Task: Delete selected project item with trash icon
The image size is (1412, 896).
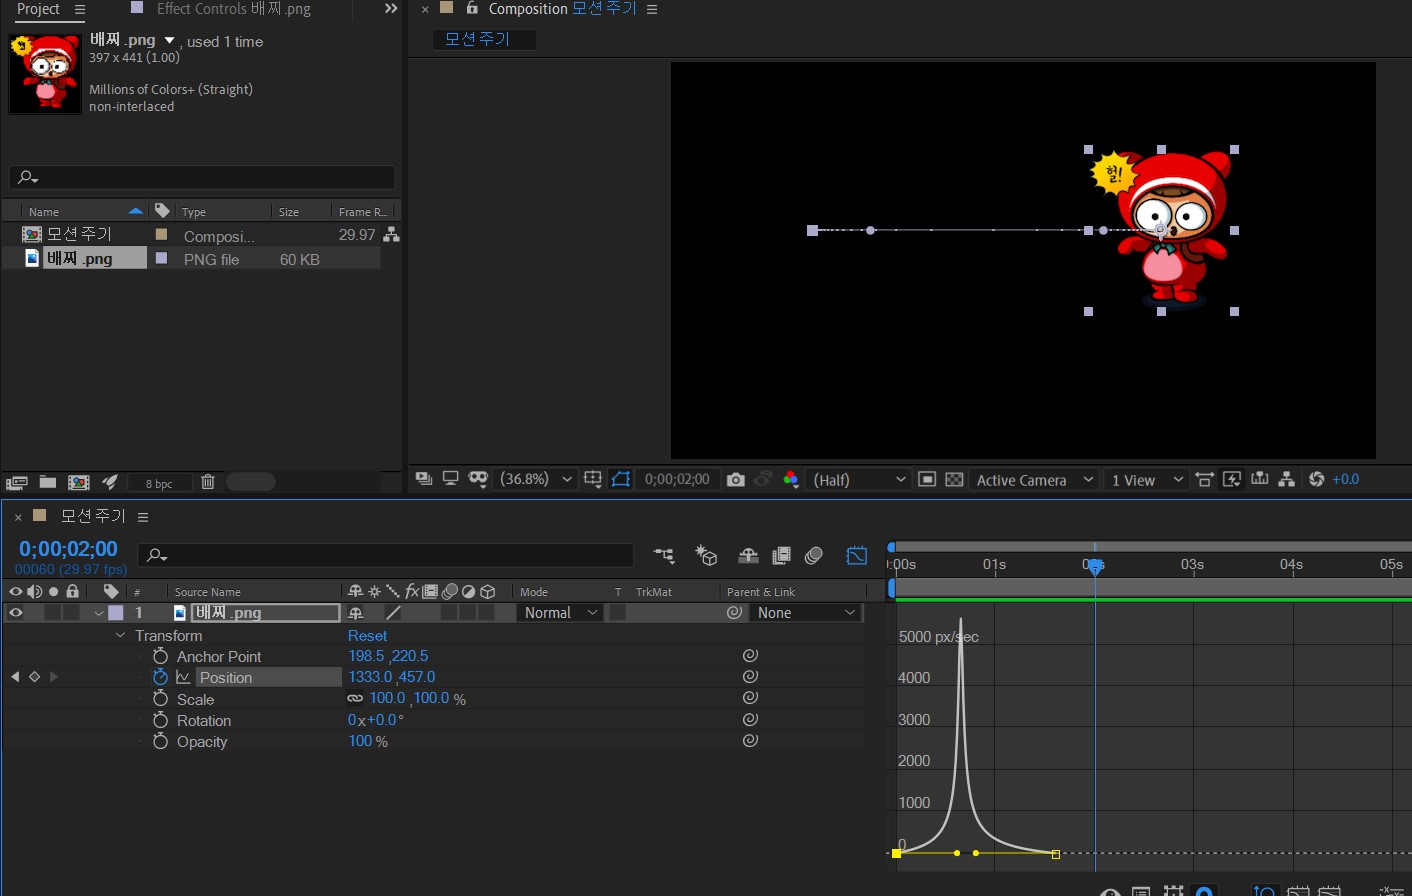Action: (x=208, y=482)
